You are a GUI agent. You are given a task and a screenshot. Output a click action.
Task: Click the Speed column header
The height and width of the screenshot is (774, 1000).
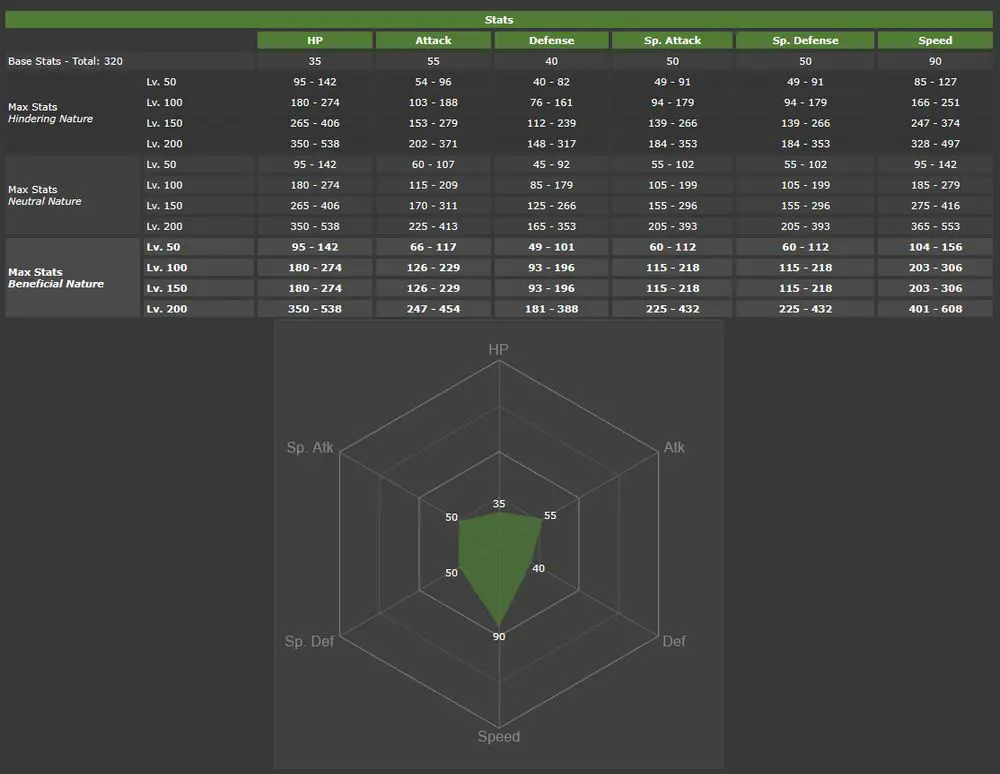pos(935,41)
